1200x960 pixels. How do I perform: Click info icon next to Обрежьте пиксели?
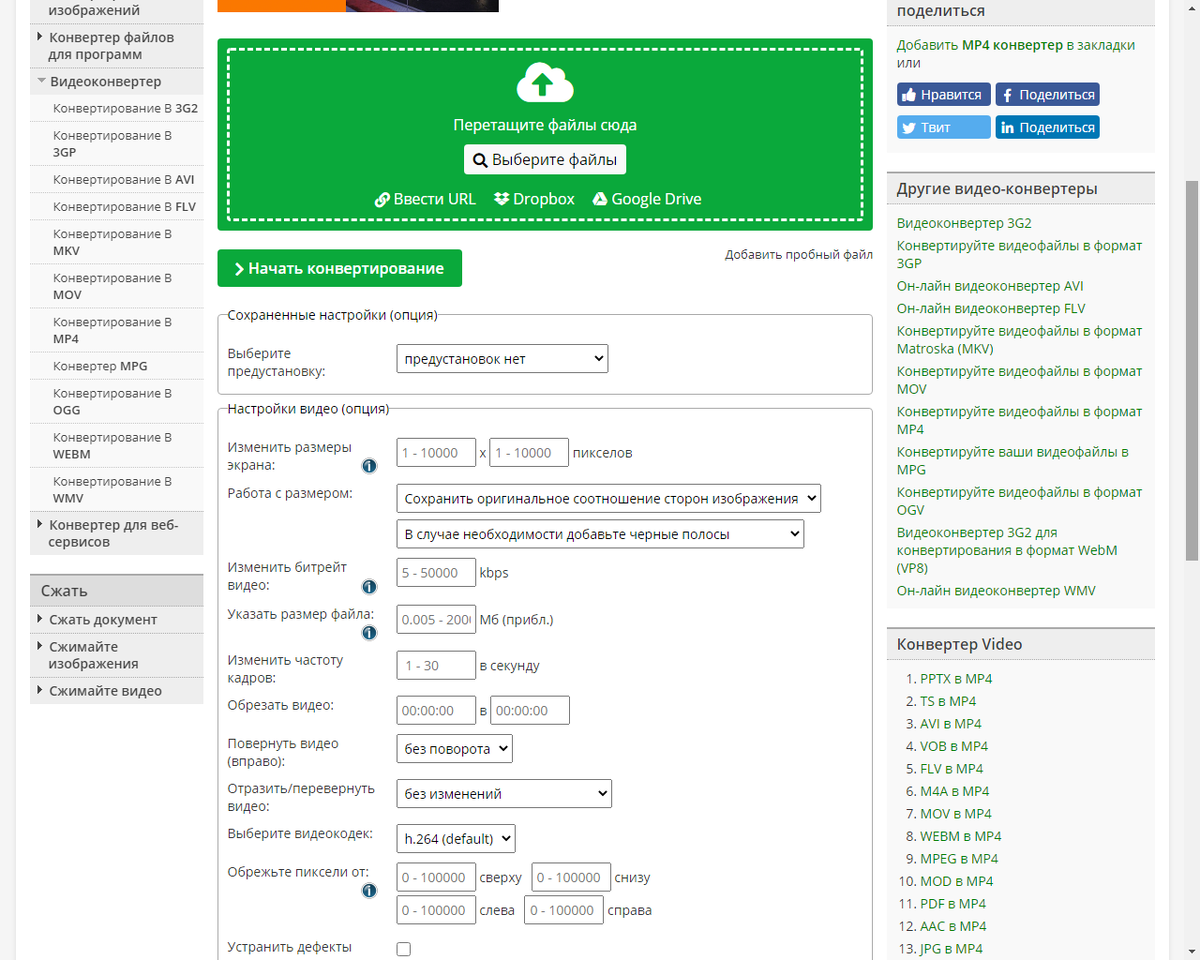coord(369,891)
